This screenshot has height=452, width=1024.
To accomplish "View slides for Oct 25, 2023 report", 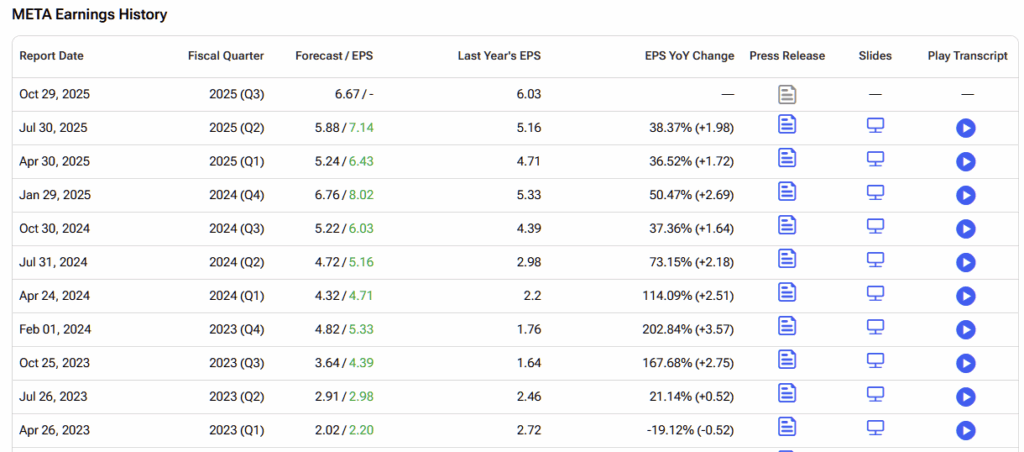I will coord(875,360).
